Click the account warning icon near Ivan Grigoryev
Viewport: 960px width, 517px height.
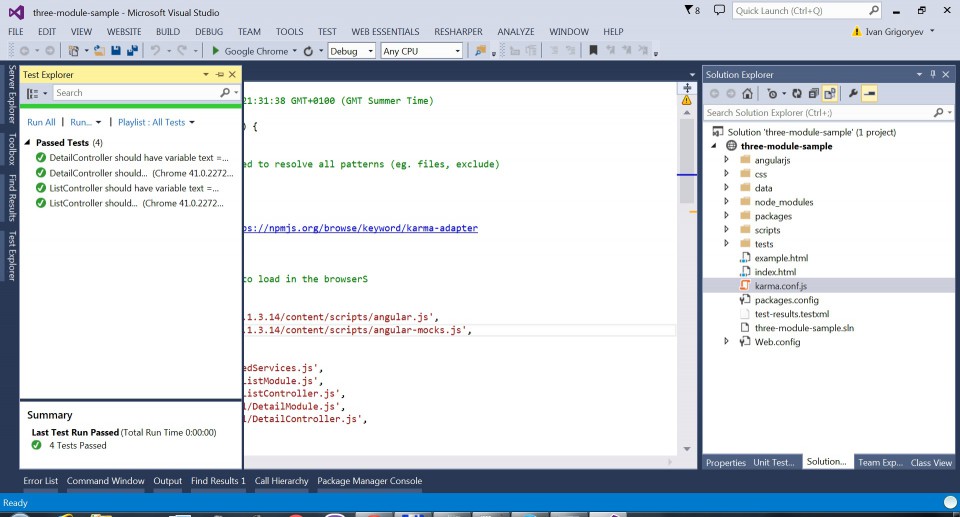pos(857,31)
